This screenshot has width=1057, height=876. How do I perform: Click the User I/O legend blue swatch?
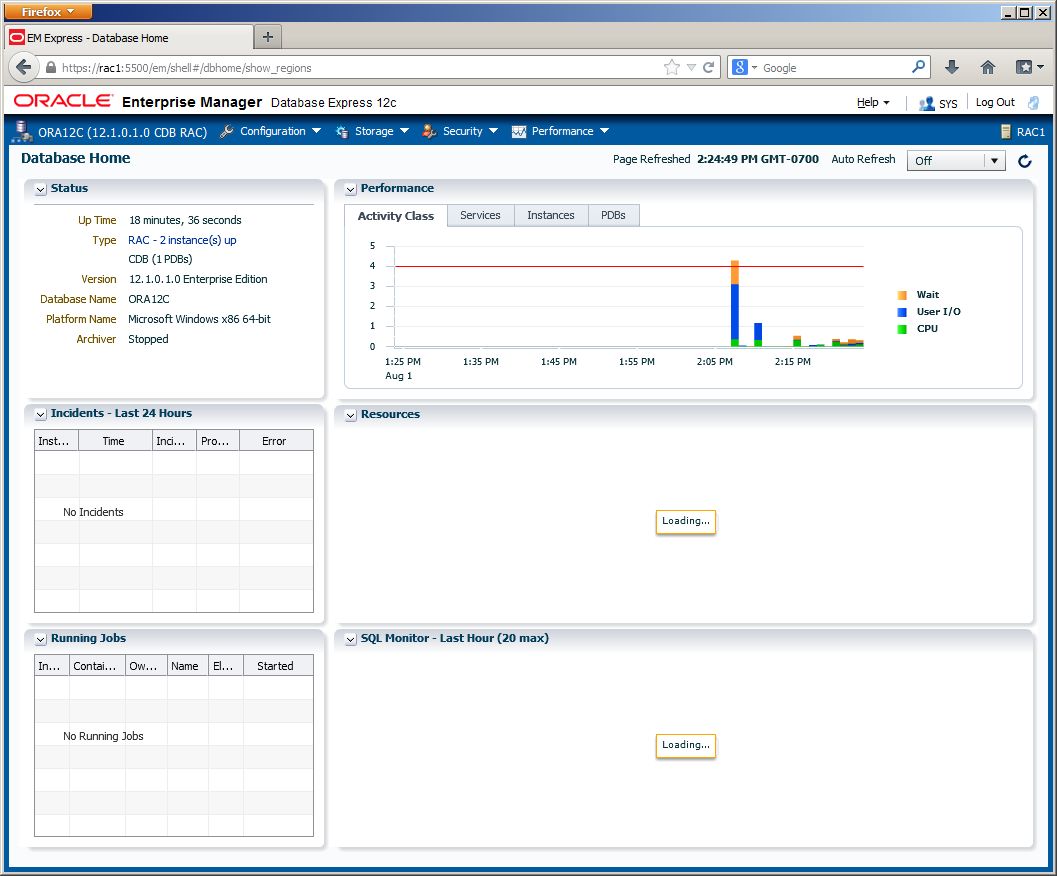point(902,312)
